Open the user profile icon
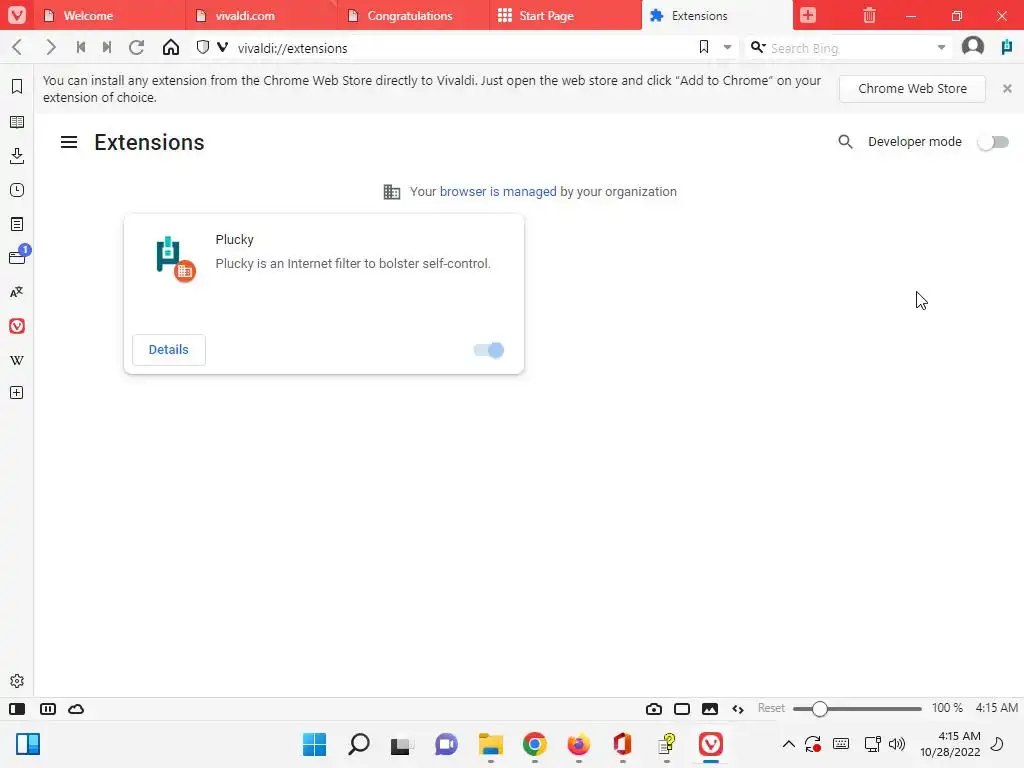 [x=972, y=47]
